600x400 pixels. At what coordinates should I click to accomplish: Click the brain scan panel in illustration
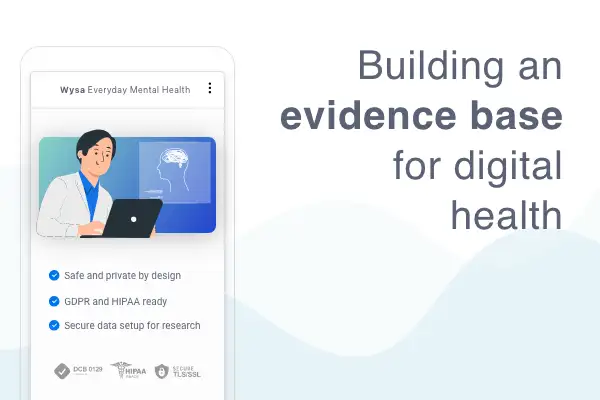pos(174,172)
